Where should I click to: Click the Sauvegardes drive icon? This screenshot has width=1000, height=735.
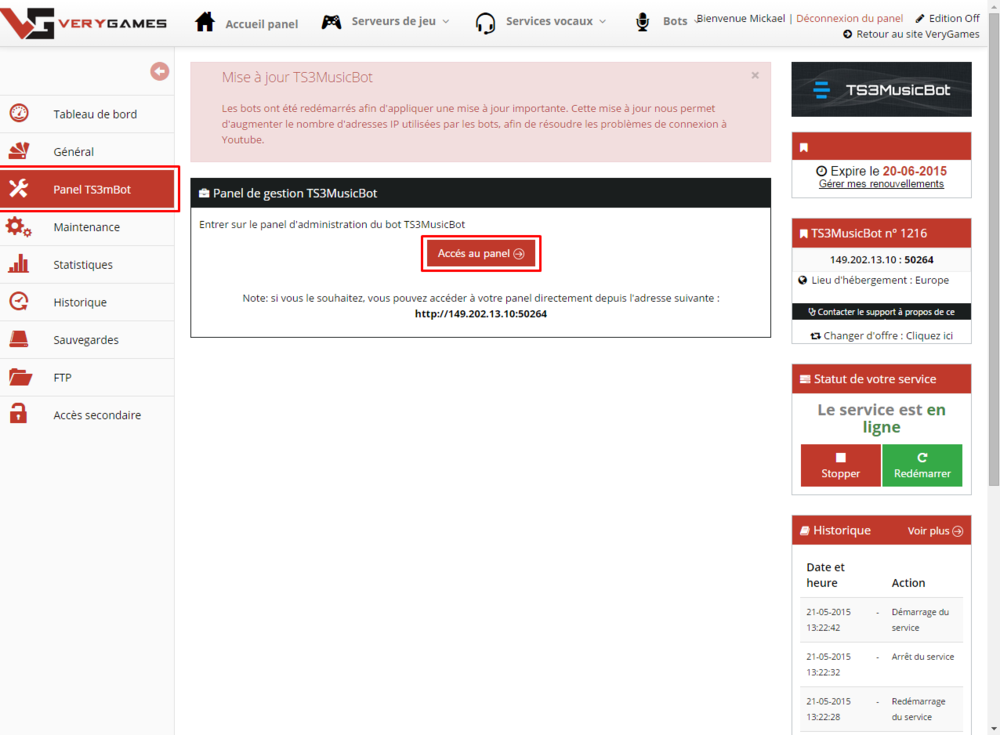[x=19, y=340]
